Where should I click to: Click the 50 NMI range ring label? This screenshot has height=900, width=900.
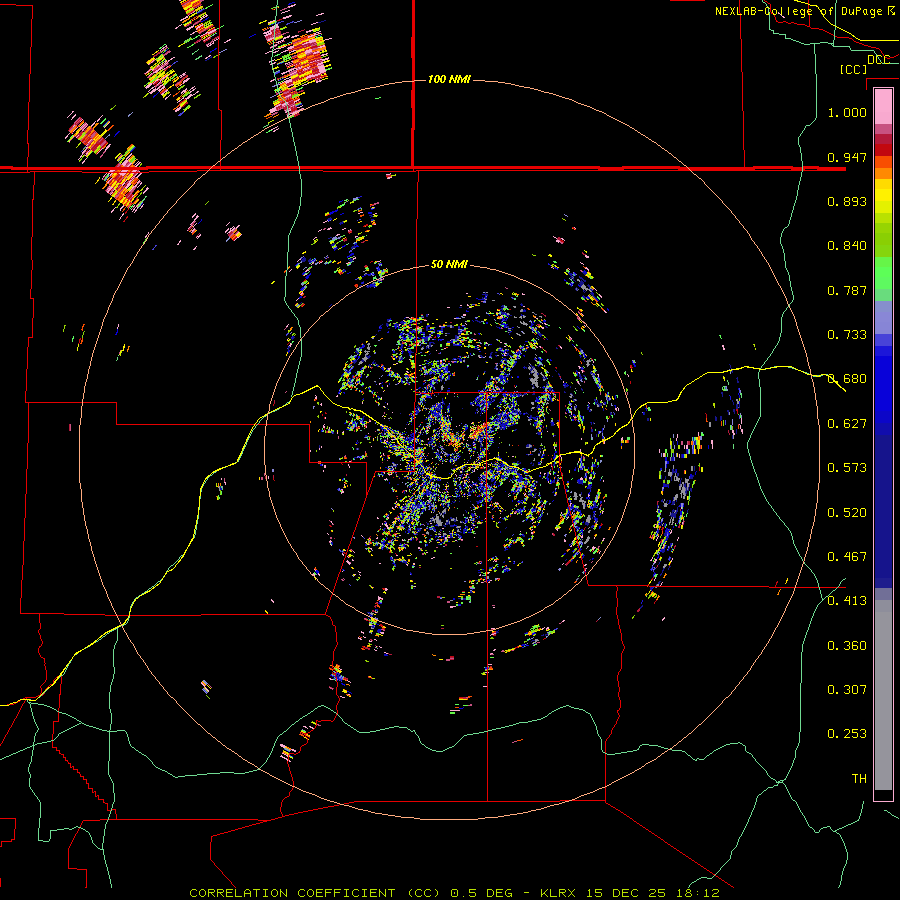click(449, 264)
